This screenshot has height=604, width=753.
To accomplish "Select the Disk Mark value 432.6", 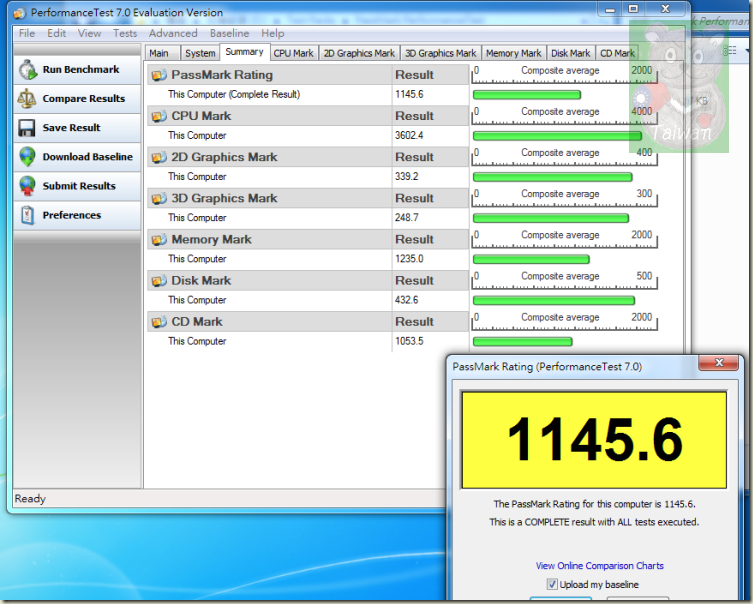I will coord(407,300).
